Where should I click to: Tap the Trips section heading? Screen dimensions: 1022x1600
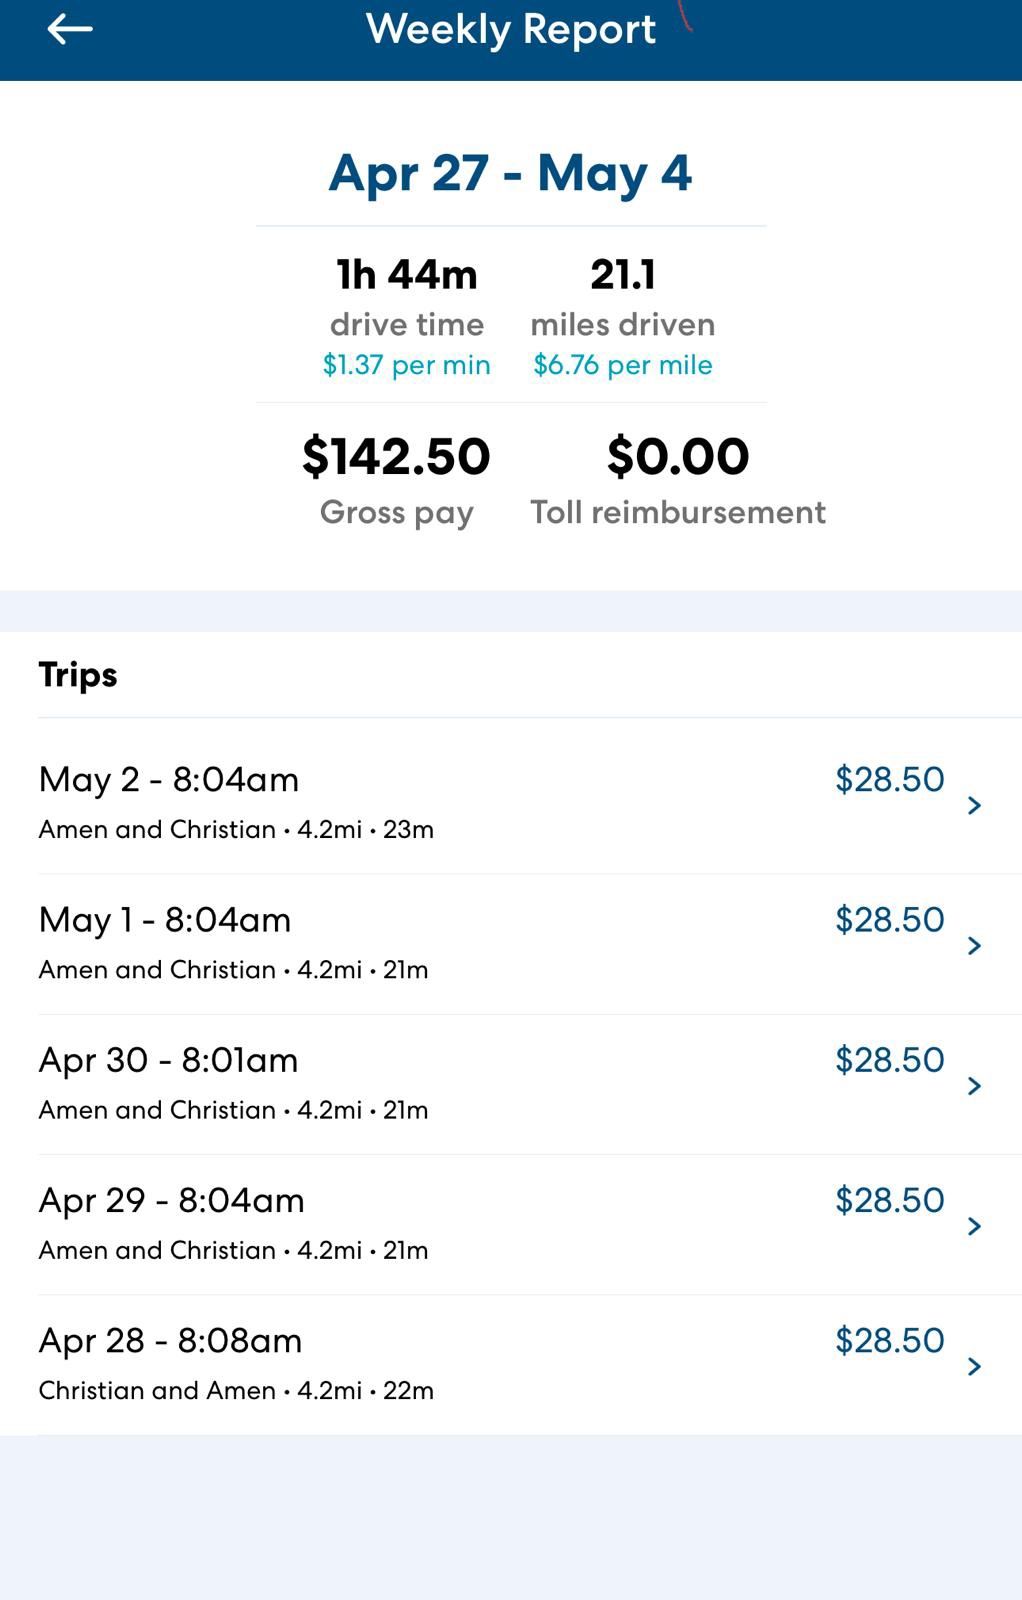pyautogui.click(x=78, y=675)
